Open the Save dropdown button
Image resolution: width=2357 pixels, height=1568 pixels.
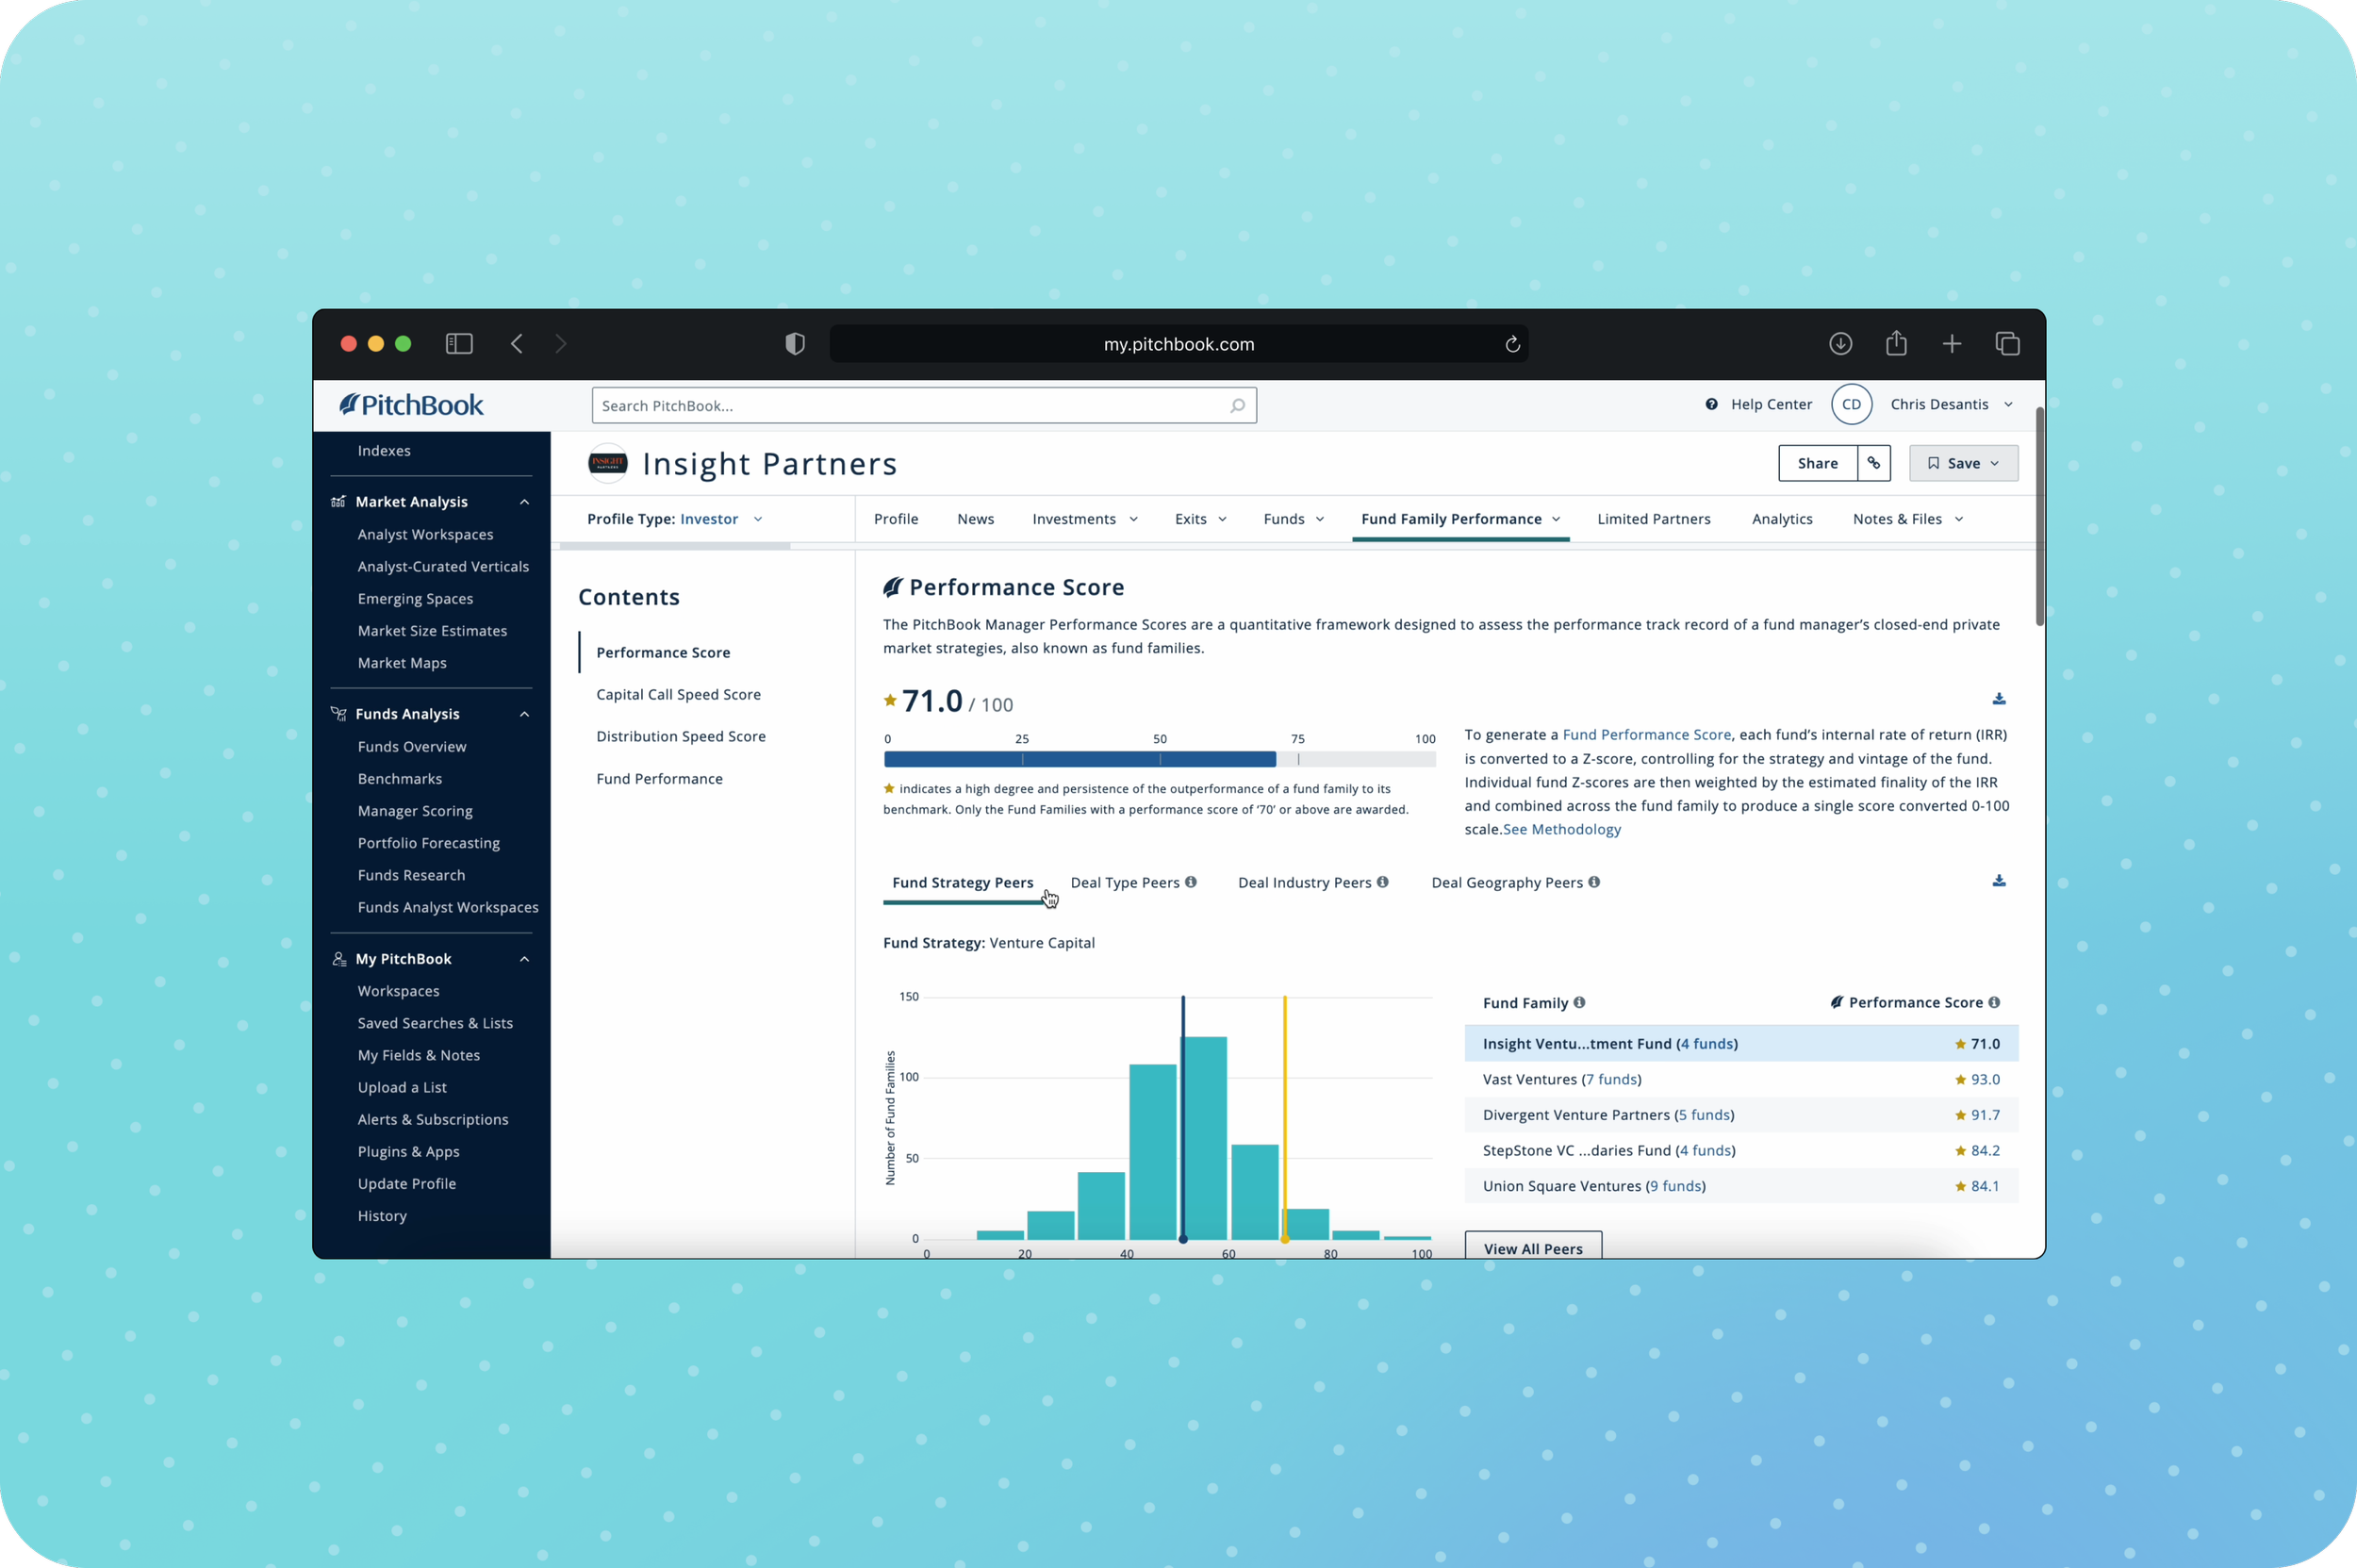[1963, 463]
